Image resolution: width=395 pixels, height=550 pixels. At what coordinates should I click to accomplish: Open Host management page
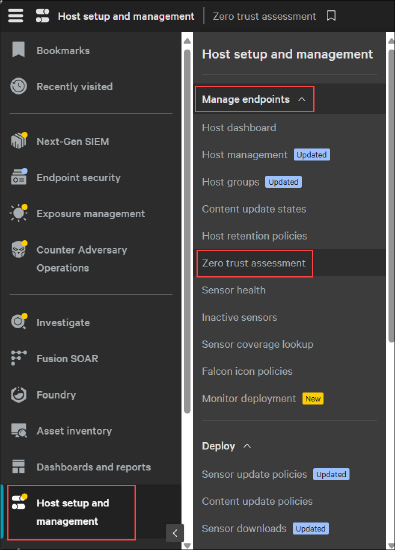245,155
